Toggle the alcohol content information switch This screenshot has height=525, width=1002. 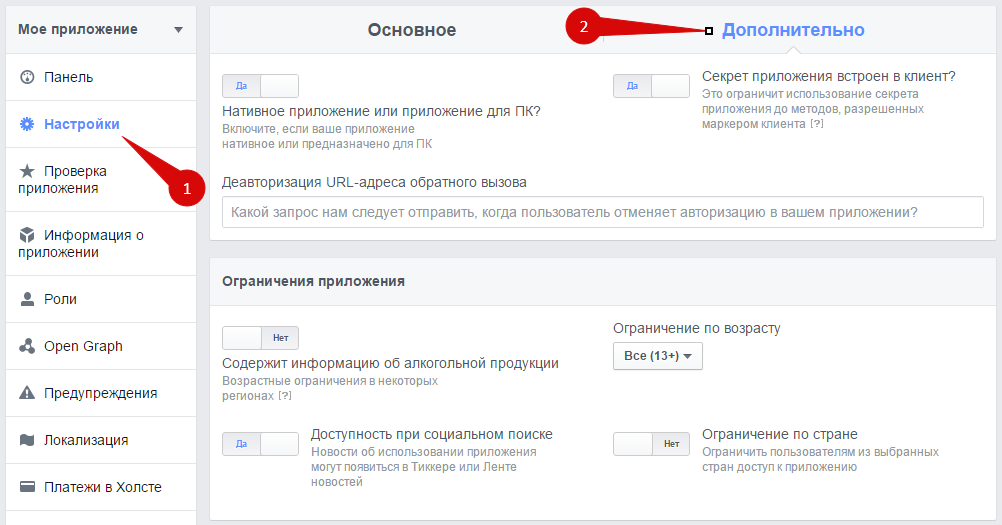[260, 338]
